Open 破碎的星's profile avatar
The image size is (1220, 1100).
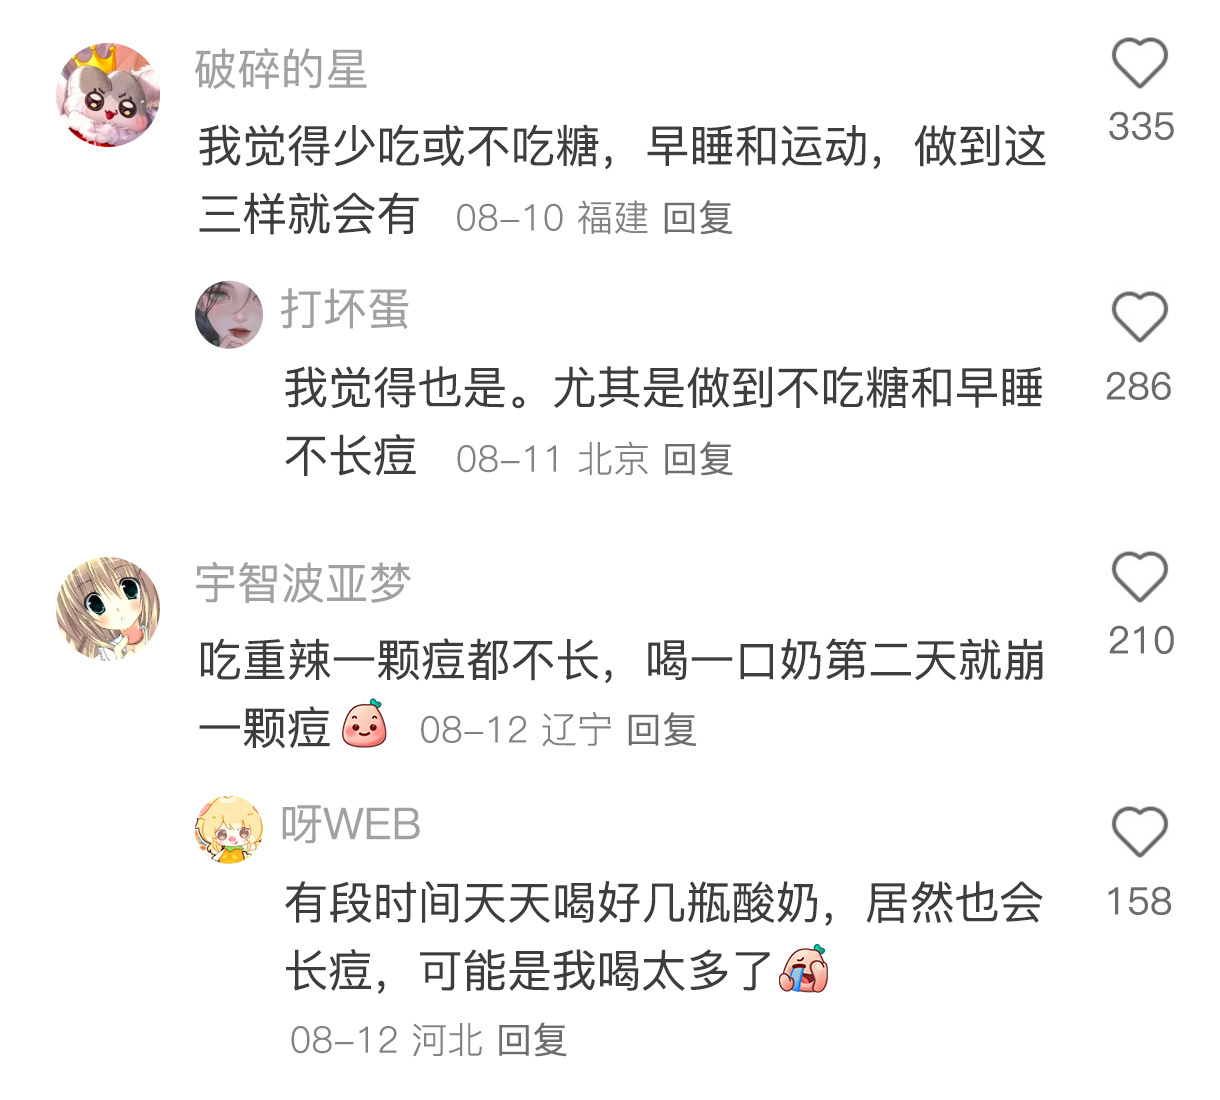(108, 95)
